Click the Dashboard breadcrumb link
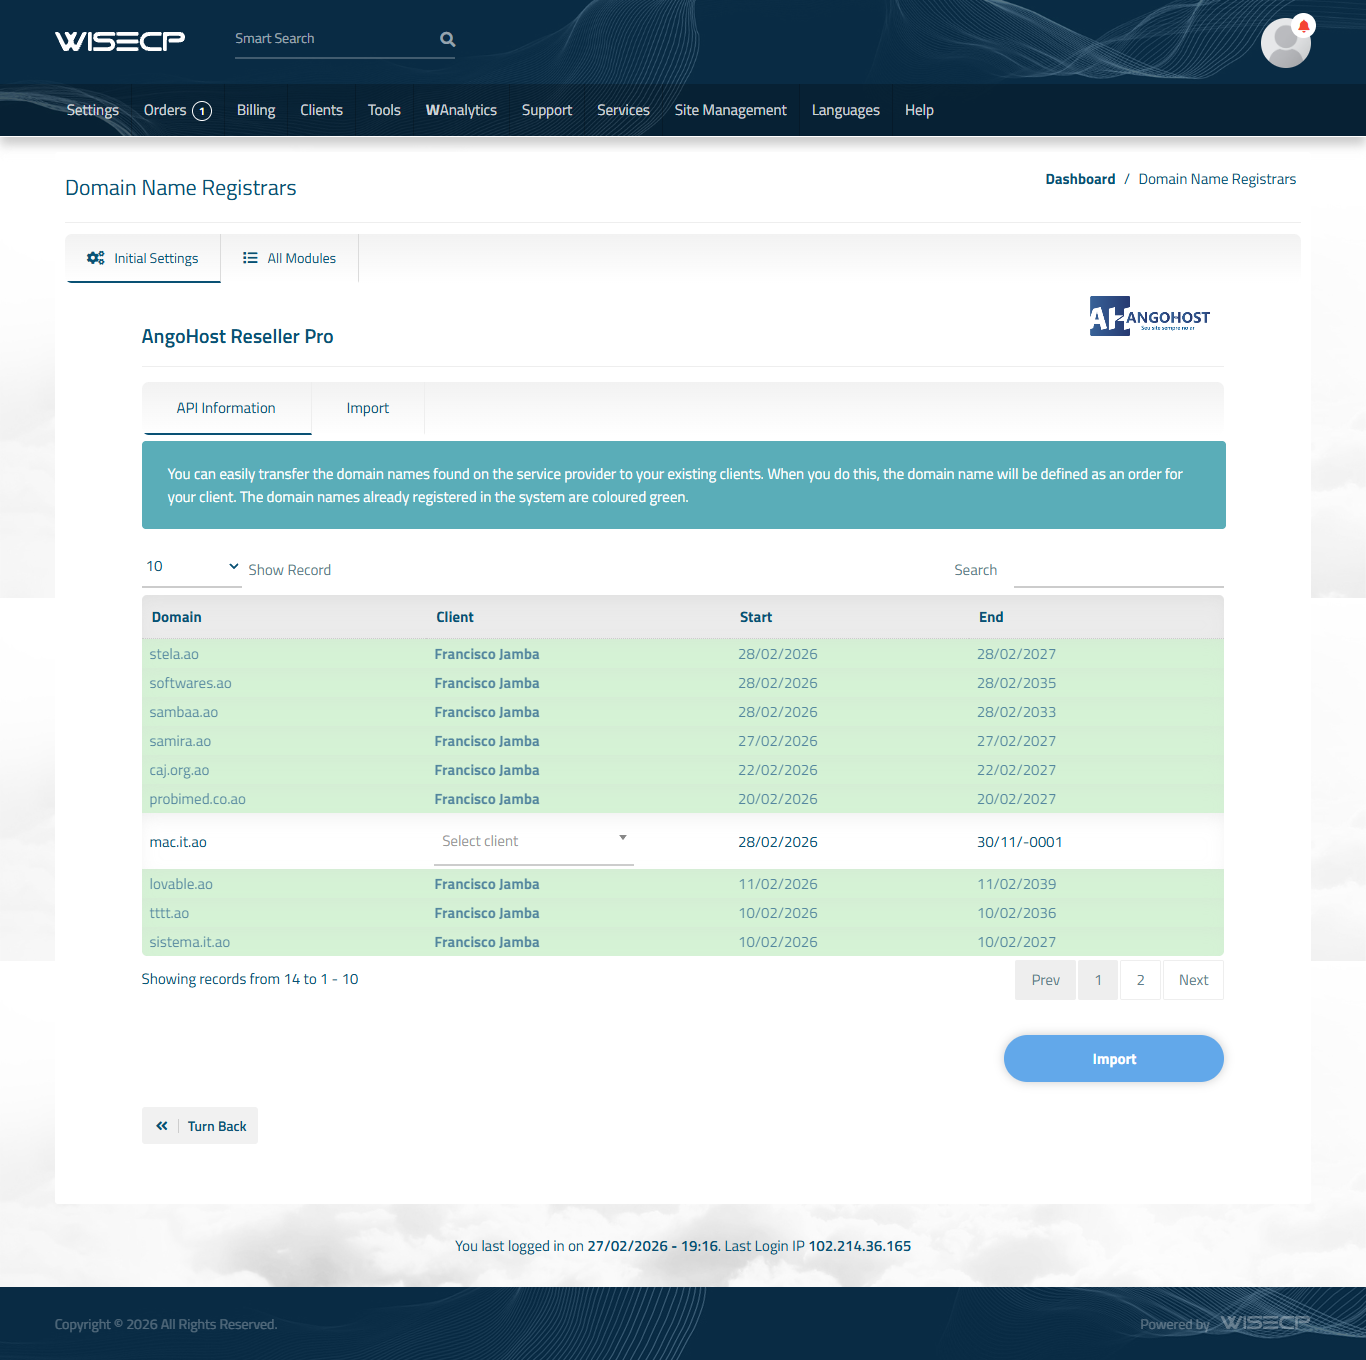The width and height of the screenshot is (1366, 1360). pyautogui.click(x=1080, y=179)
